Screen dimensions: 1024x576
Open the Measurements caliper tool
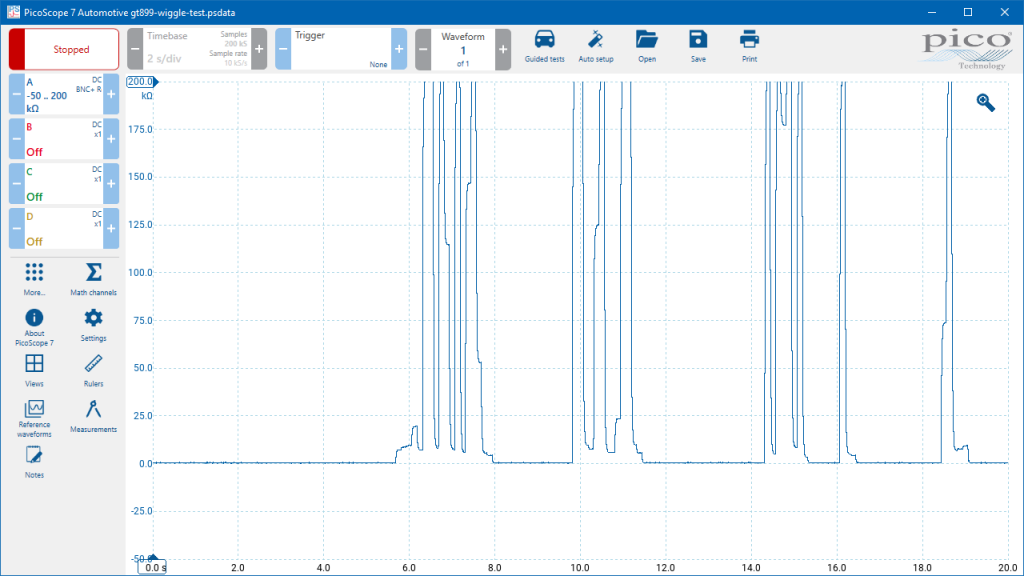pyautogui.click(x=93, y=417)
